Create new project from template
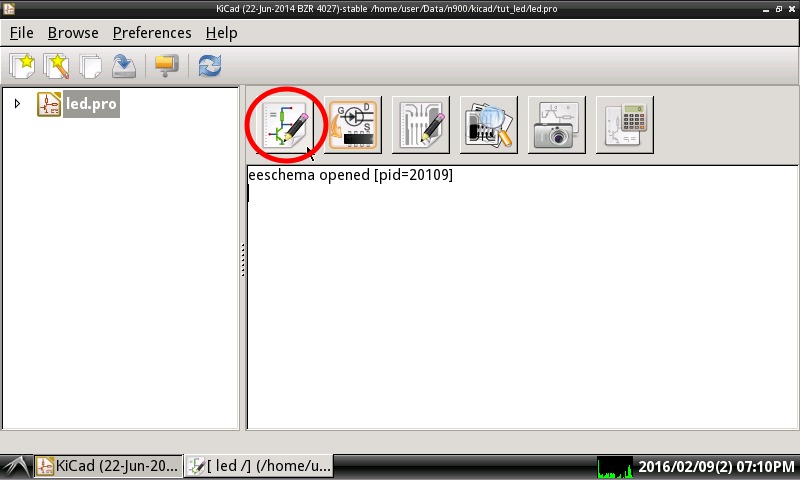The height and width of the screenshot is (480, 800). coord(56,66)
